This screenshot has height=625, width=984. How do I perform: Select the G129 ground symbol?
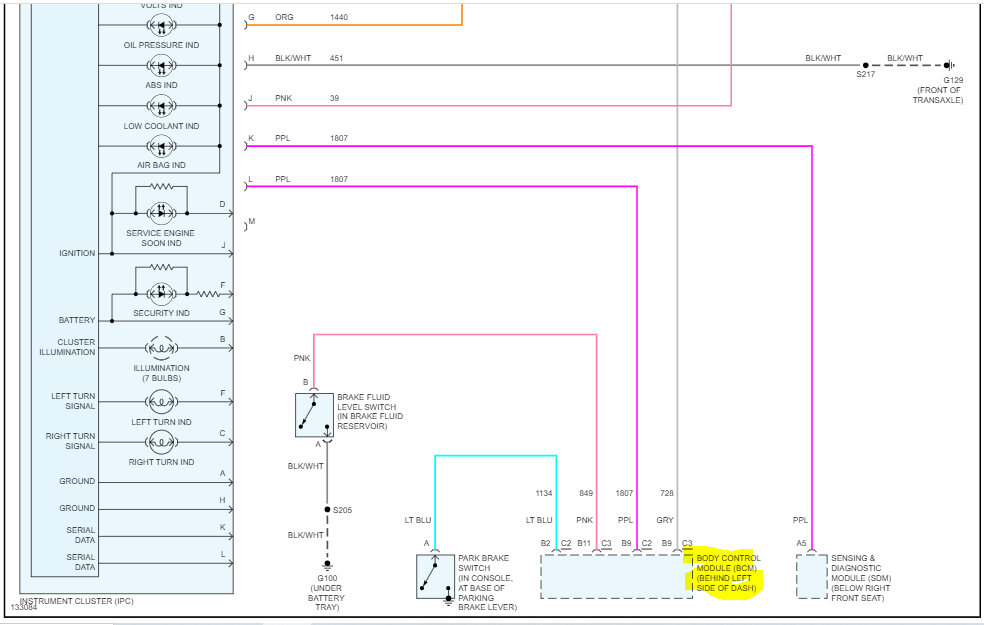[x=950, y=65]
